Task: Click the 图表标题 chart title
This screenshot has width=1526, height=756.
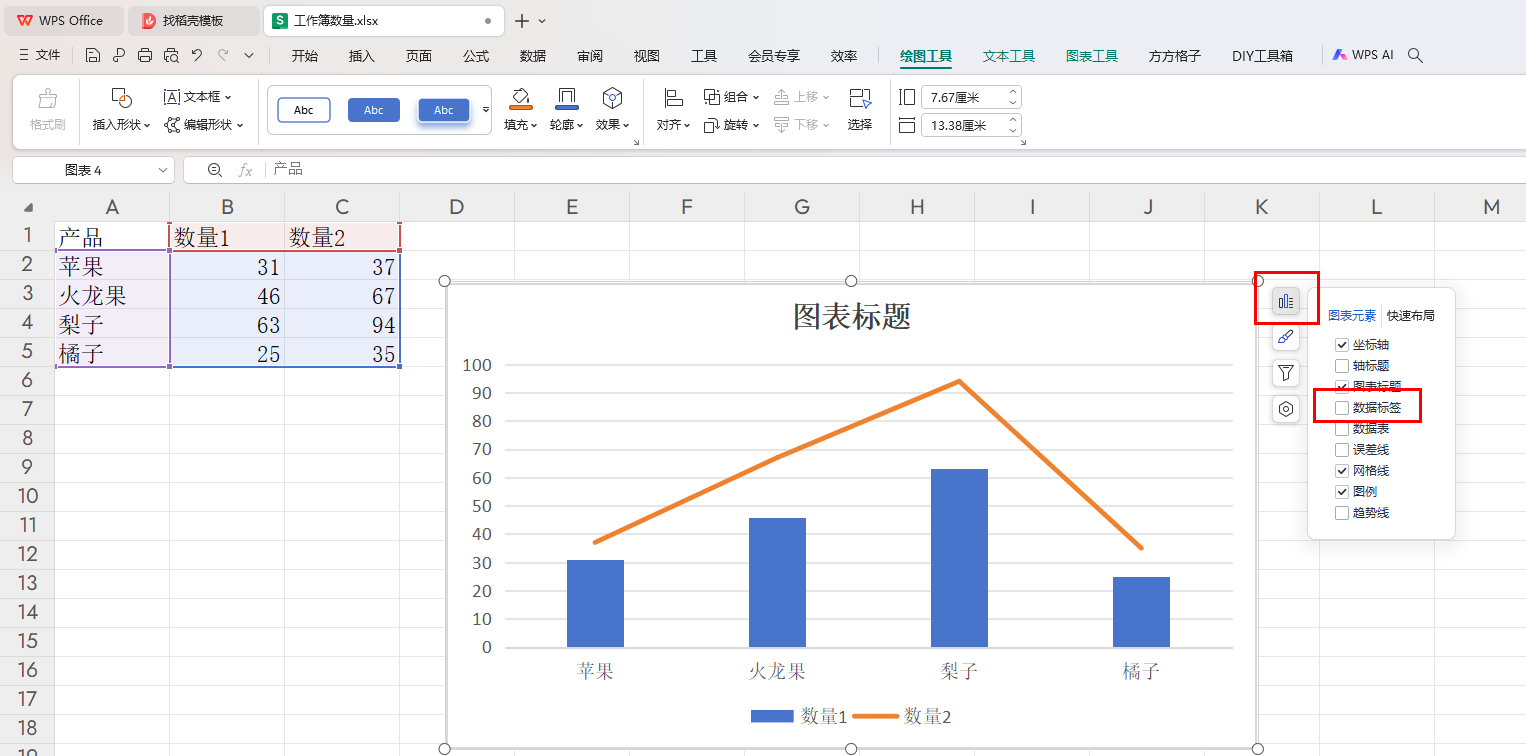Action: (852, 316)
